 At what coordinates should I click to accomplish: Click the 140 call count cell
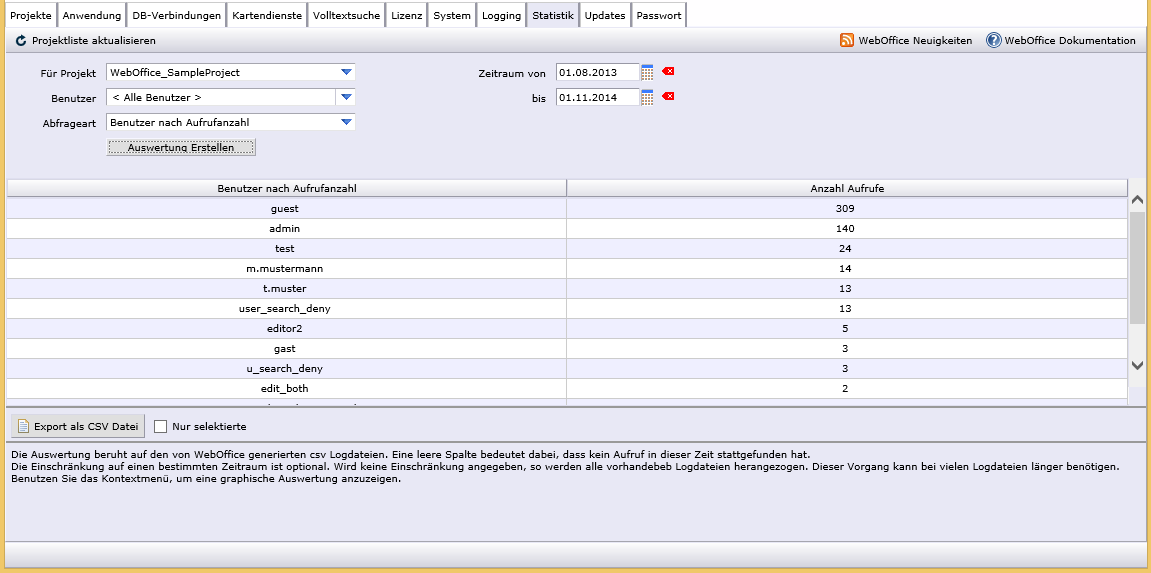point(846,228)
